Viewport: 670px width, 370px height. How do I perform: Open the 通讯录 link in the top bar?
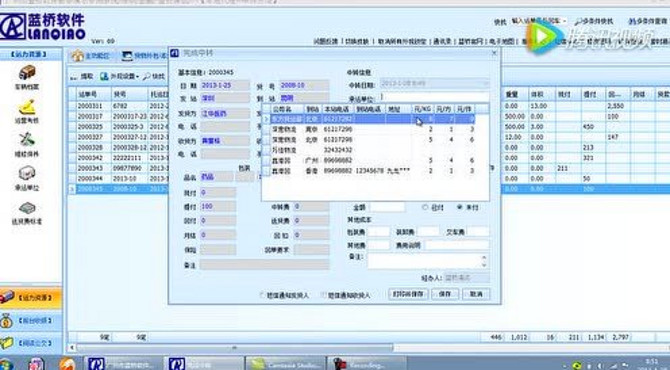pyautogui.click(x=442, y=41)
